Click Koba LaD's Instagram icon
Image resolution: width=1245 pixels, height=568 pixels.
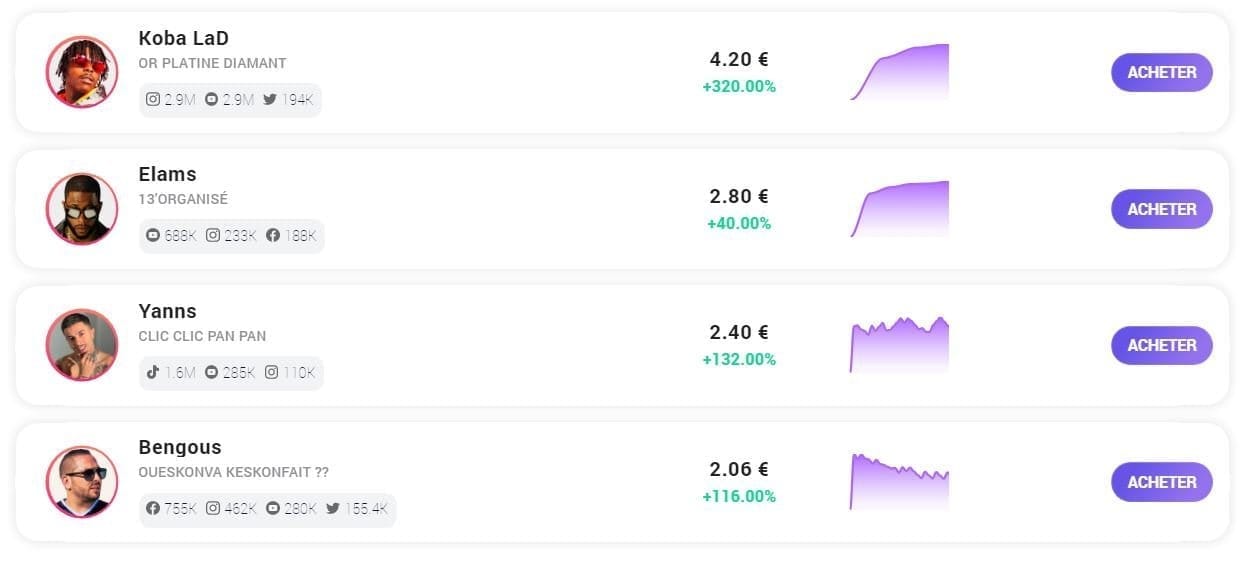(x=153, y=100)
